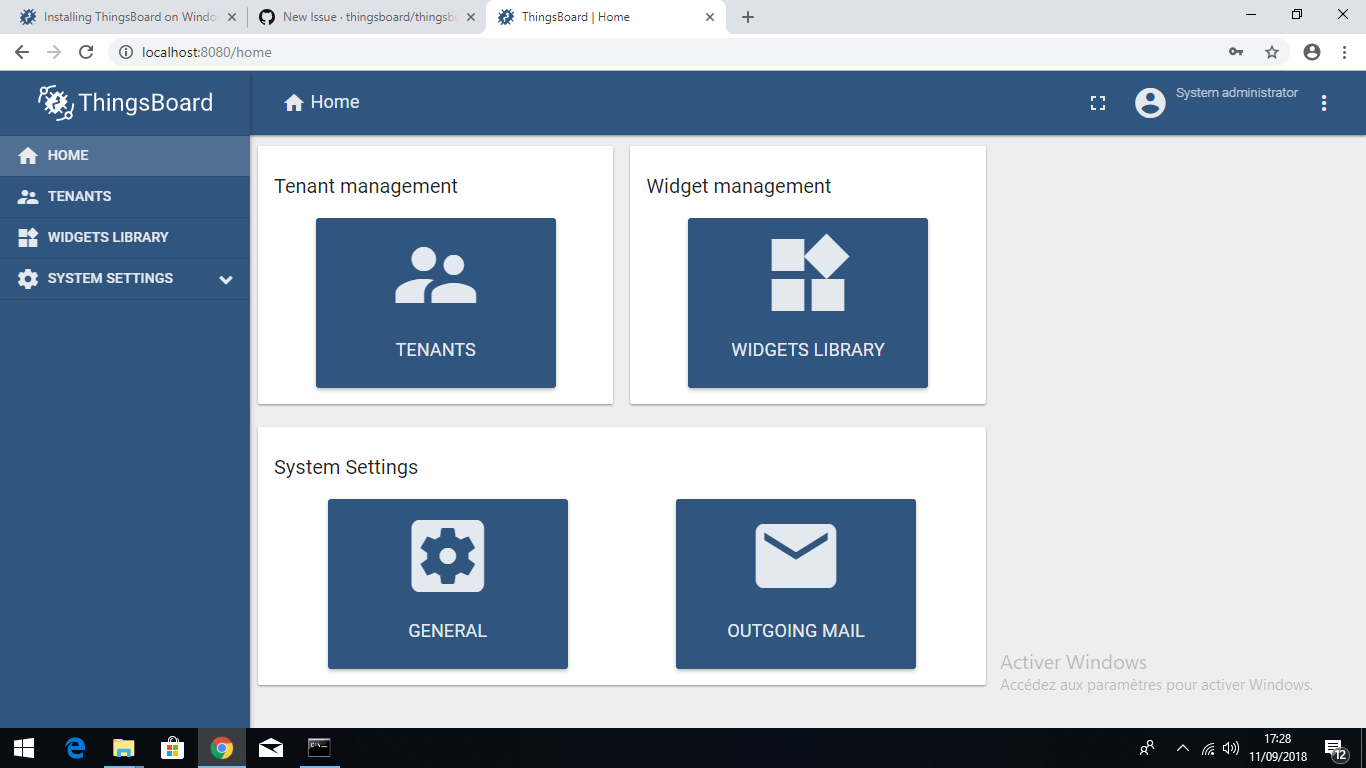The width and height of the screenshot is (1366, 768).
Task: Click the Home breadcrumb icon
Action: [294, 103]
